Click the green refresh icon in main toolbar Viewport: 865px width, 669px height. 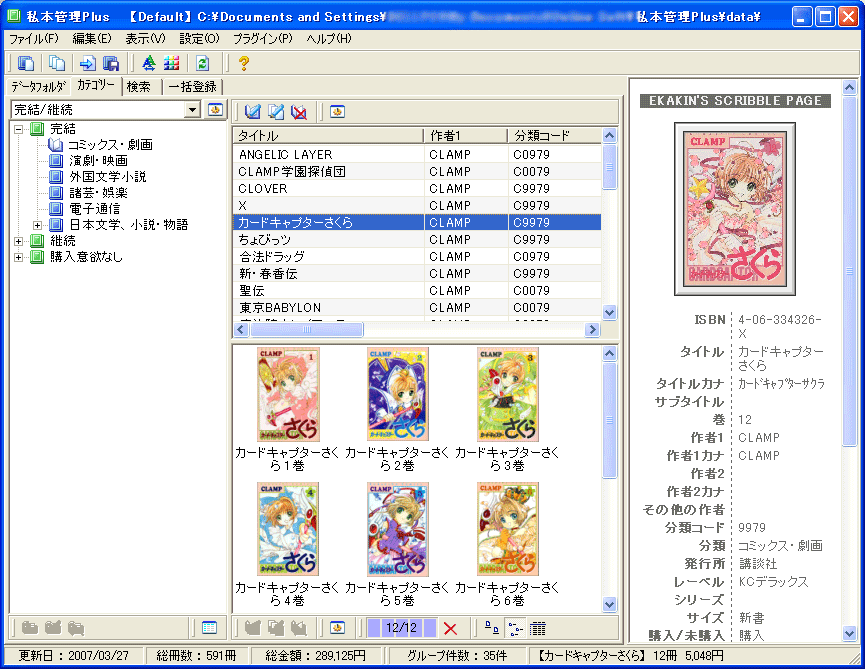[203, 64]
